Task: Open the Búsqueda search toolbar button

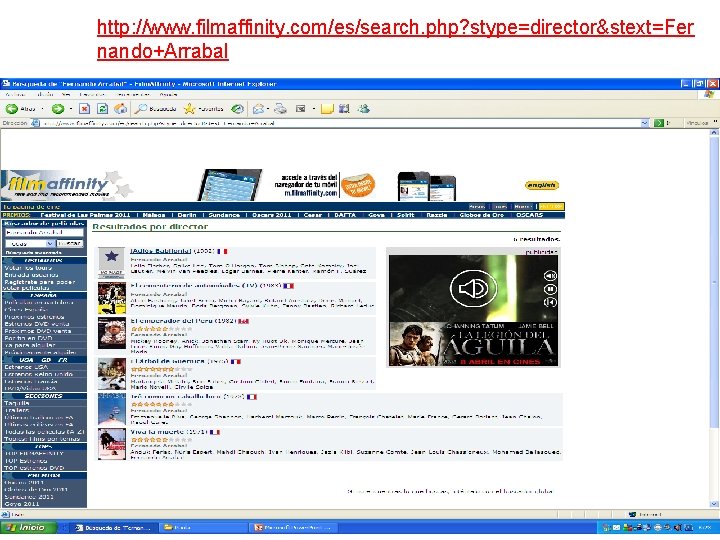Action: coord(155,109)
